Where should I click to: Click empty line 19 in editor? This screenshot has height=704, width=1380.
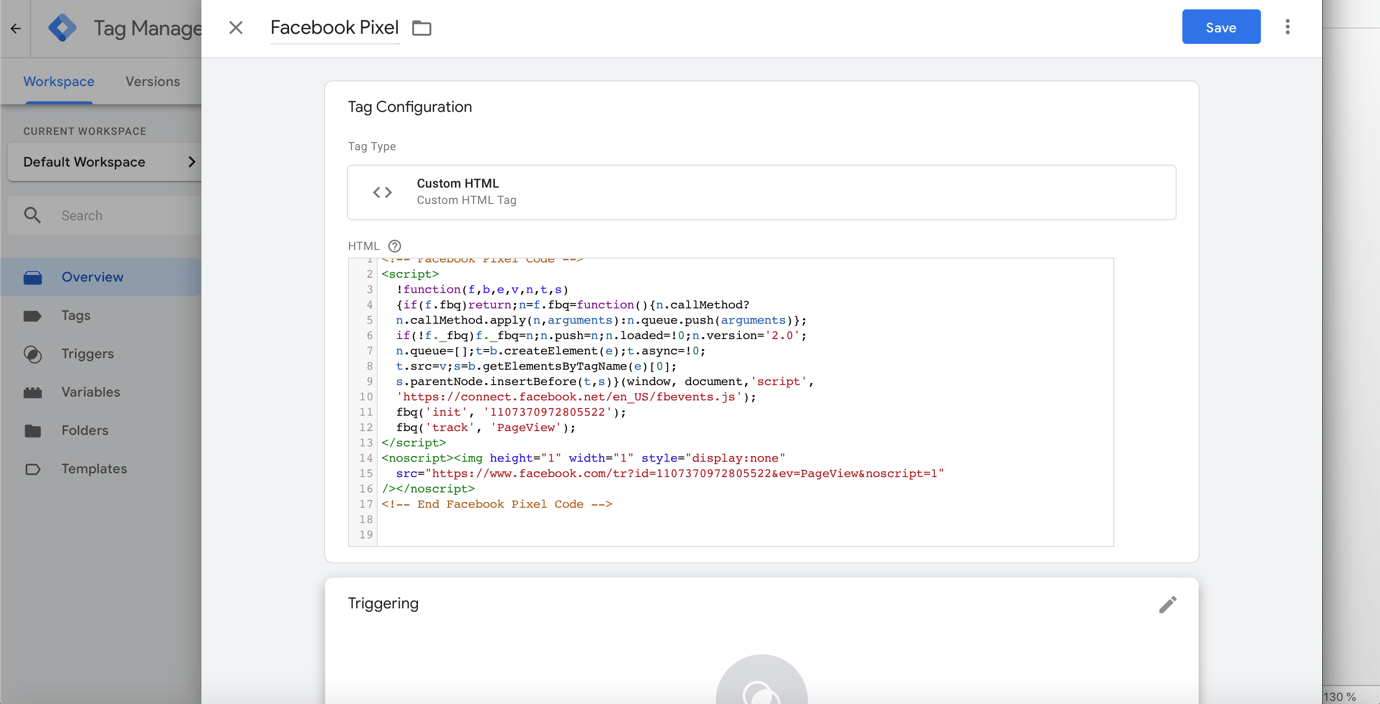(745, 535)
